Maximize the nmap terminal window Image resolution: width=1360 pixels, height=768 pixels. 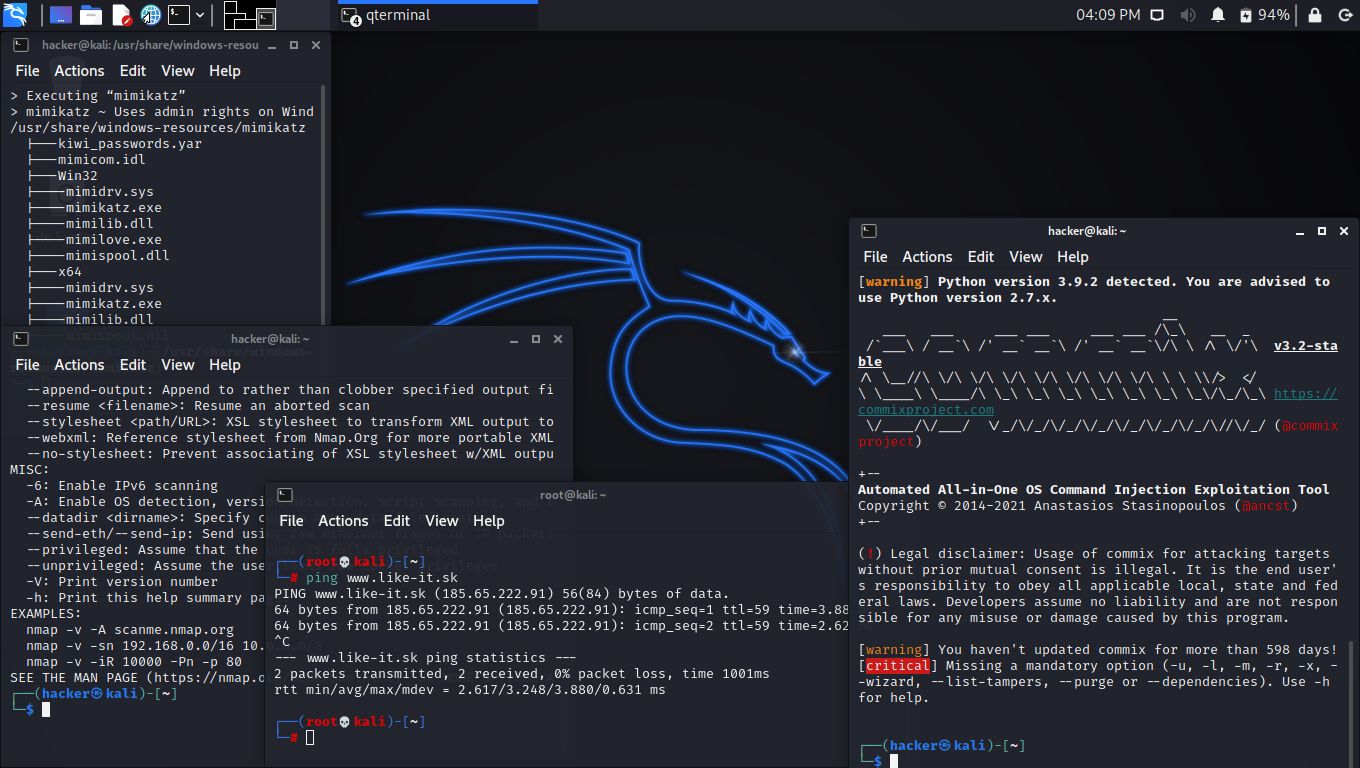[536, 339]
